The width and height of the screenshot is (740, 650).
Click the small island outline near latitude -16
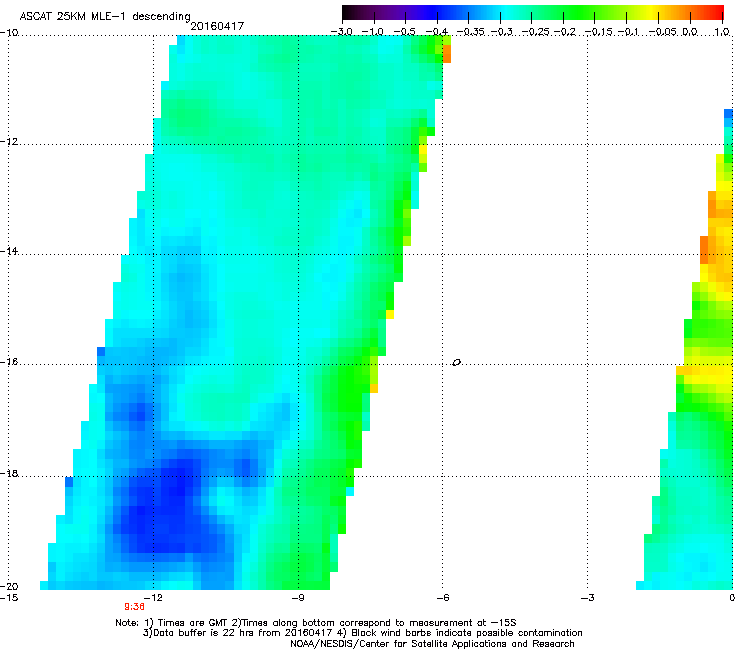point(456,362)
